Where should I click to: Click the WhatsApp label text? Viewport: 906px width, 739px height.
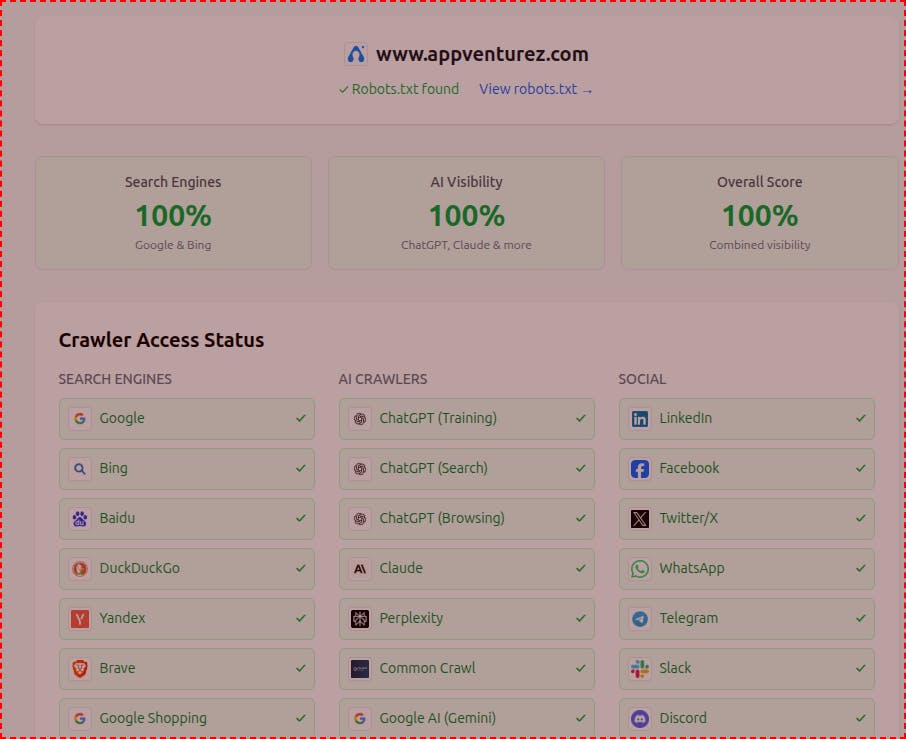click(692, 569)
